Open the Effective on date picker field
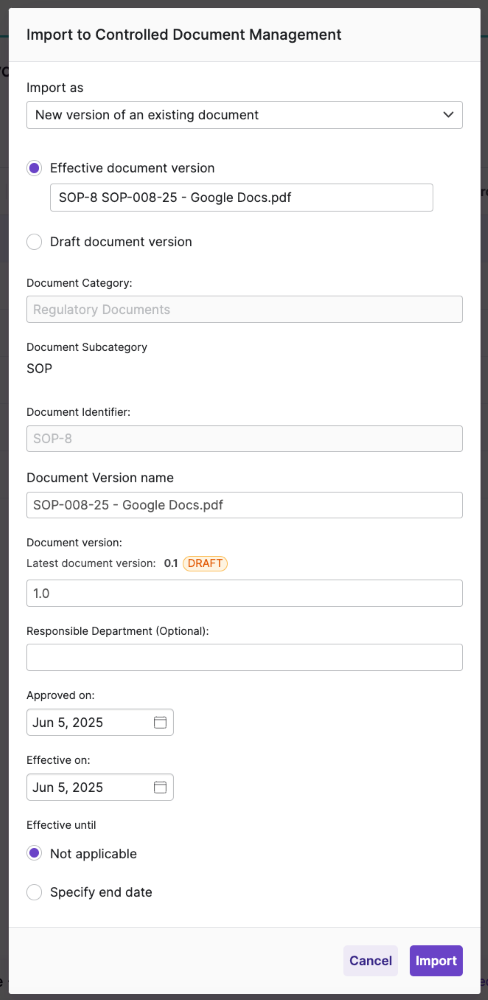 (100, 787)
